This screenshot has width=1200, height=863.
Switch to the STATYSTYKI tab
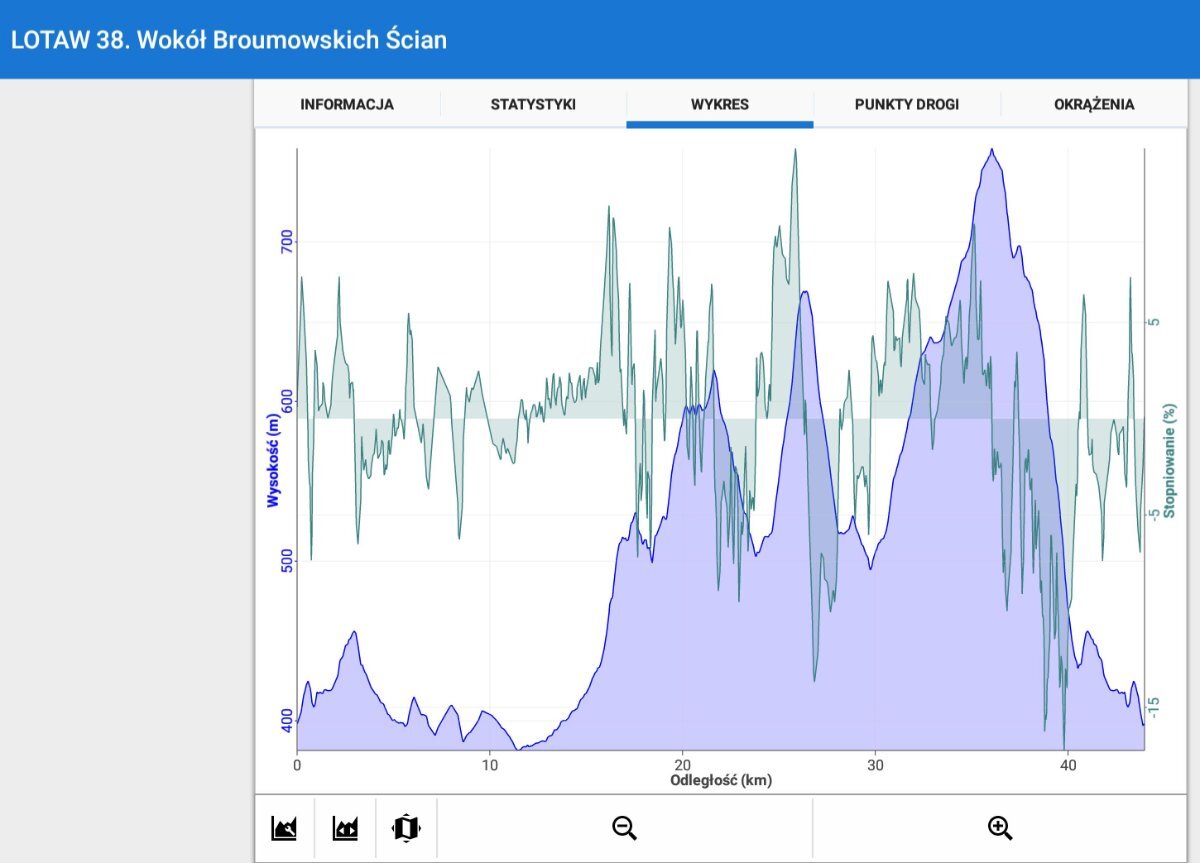pos(533,104)
